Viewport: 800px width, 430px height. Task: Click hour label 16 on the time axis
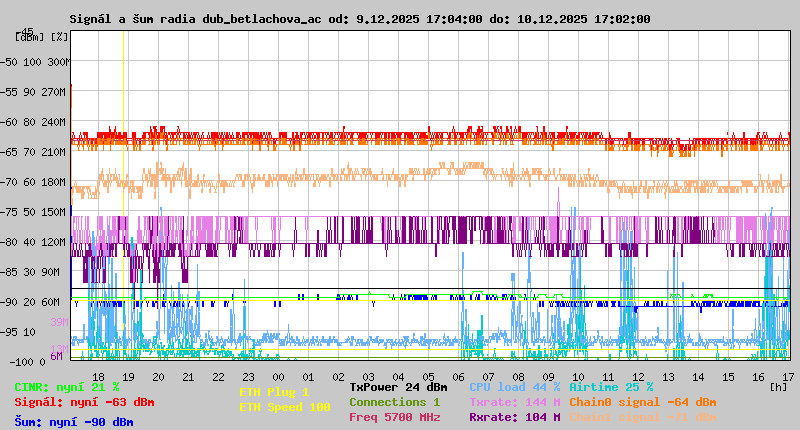759,377
